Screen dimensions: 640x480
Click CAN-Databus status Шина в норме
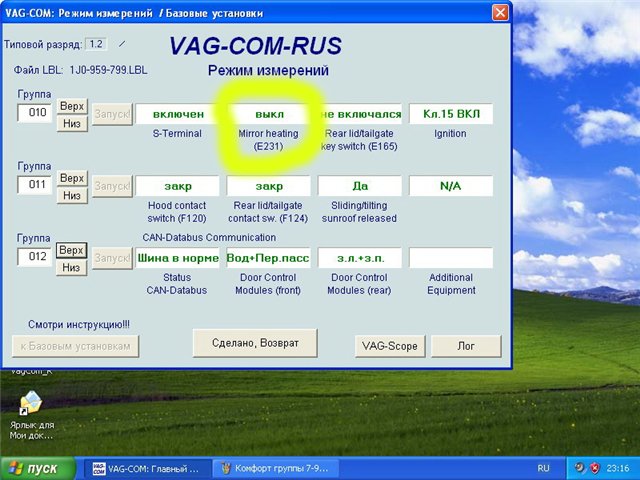point(177,258)
